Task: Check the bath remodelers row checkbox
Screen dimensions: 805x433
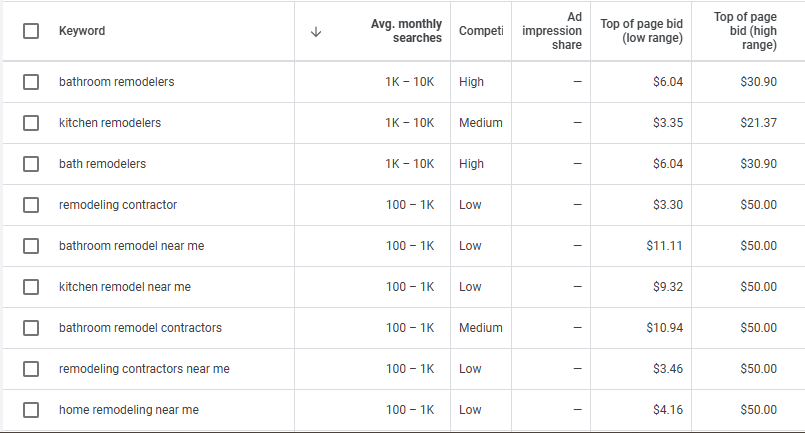Action: click(x=31, y=164)
